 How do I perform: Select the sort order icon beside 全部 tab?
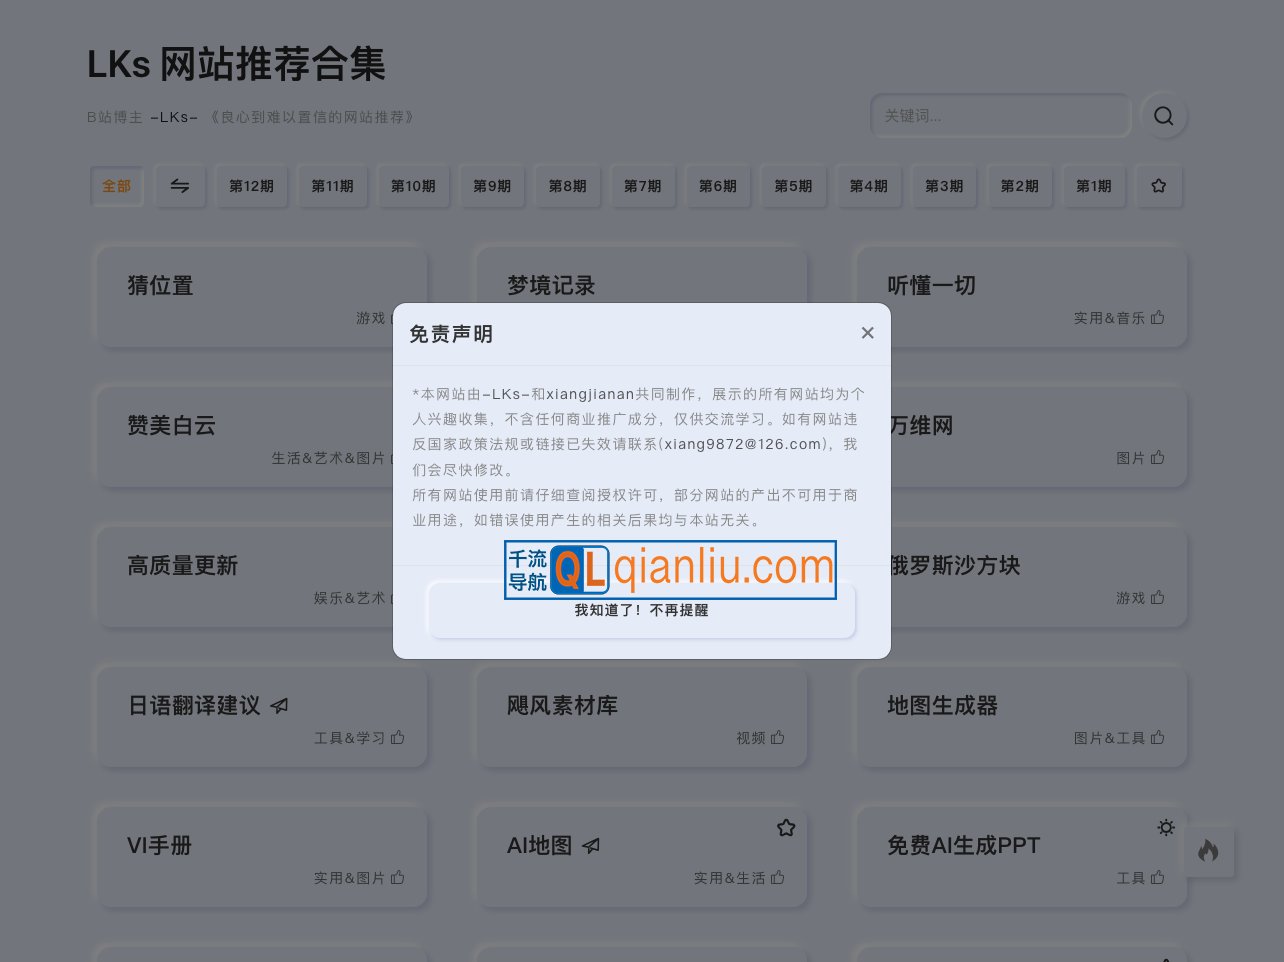180,186
